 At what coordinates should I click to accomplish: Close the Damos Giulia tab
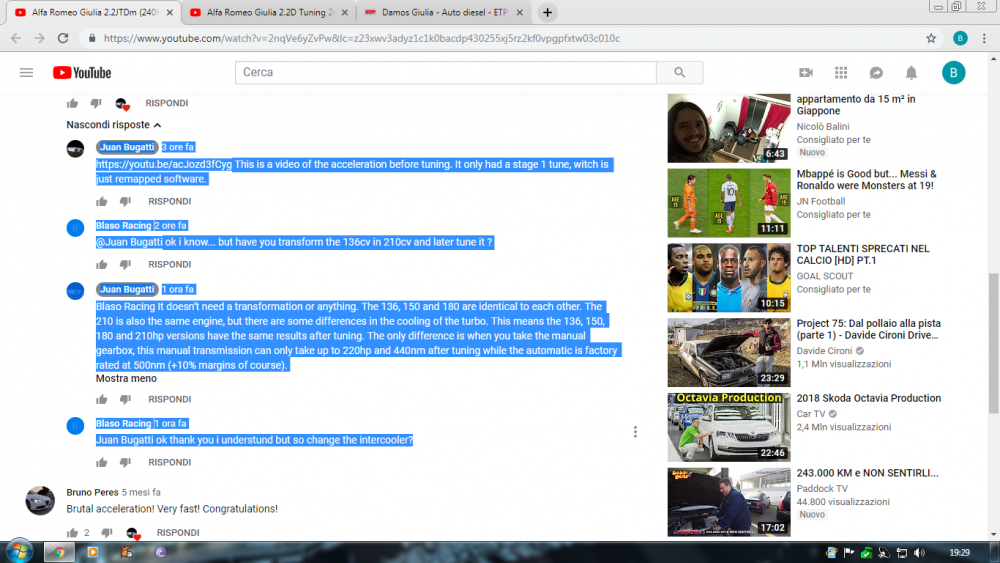click(520, 12)
